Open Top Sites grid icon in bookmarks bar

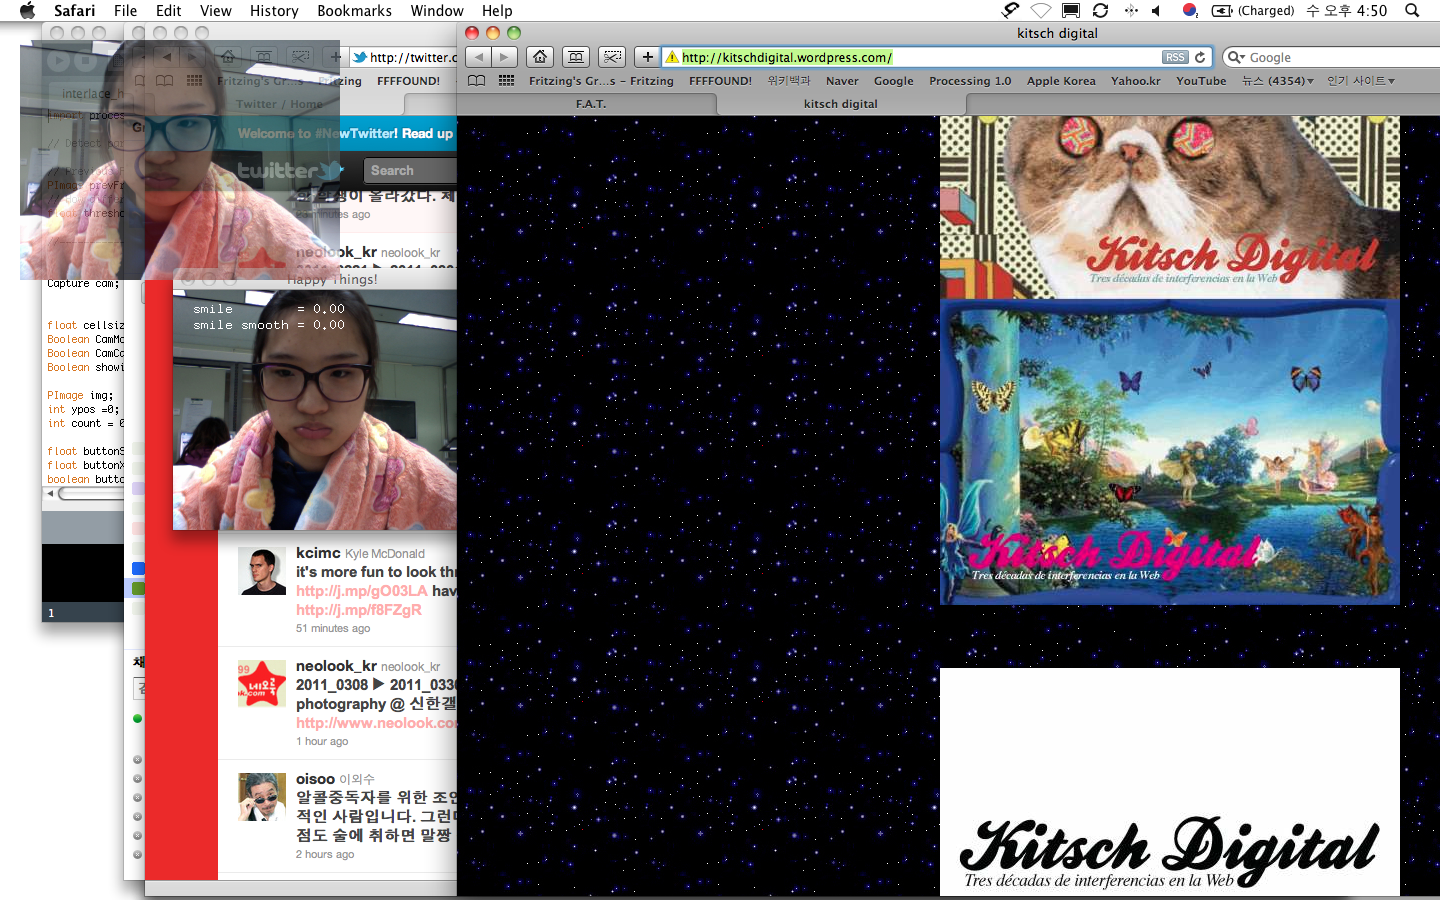(x=507, y=81)
